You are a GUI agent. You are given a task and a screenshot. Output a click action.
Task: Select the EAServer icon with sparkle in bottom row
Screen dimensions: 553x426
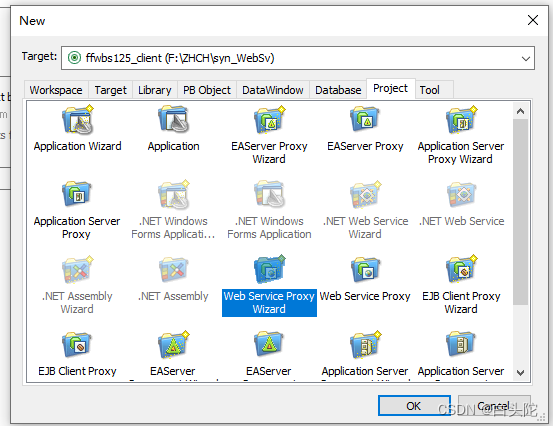coord(173,345)
